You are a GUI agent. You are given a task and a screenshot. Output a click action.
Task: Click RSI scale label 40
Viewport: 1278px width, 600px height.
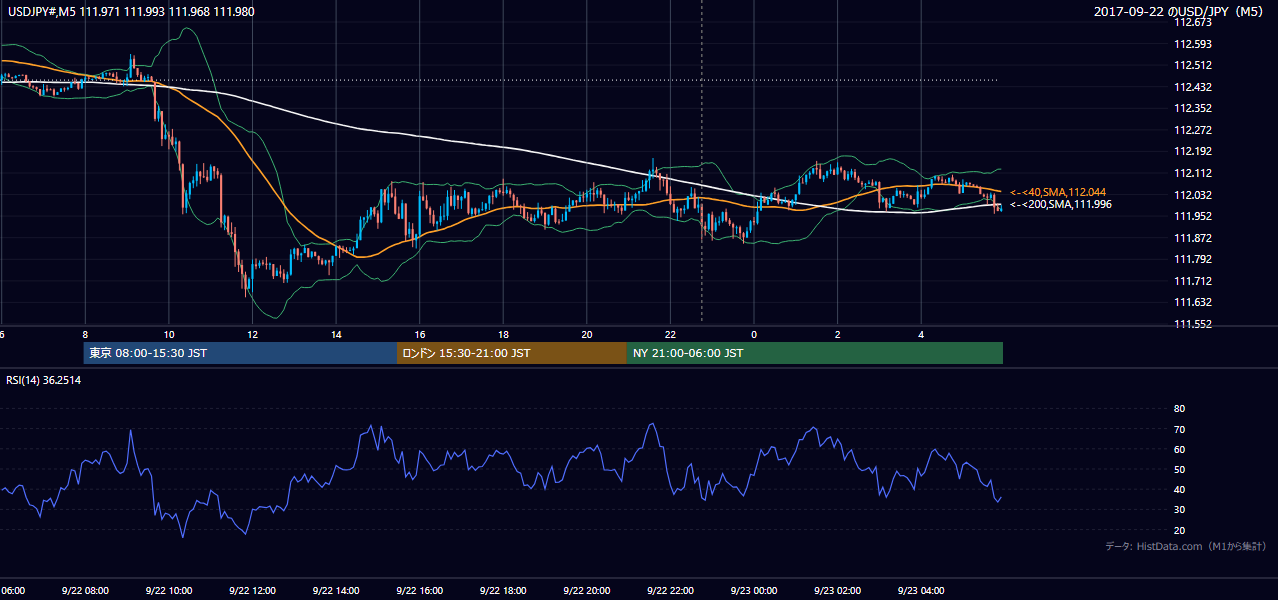[x=1179, y=489]
